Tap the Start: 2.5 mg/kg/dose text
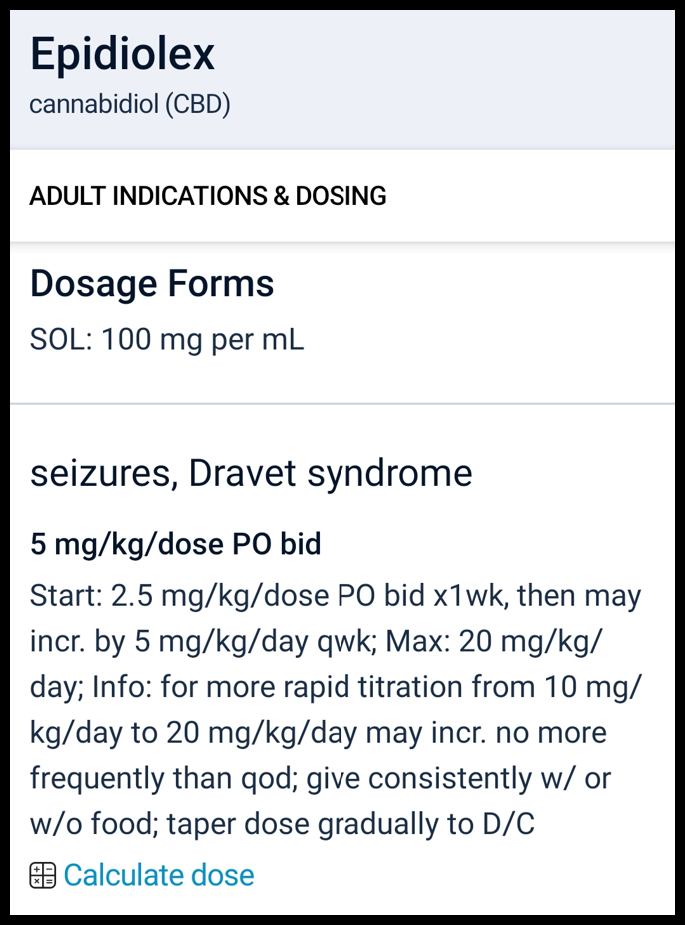The height and width of the screenshot is (925, 685). click(160, 597)
